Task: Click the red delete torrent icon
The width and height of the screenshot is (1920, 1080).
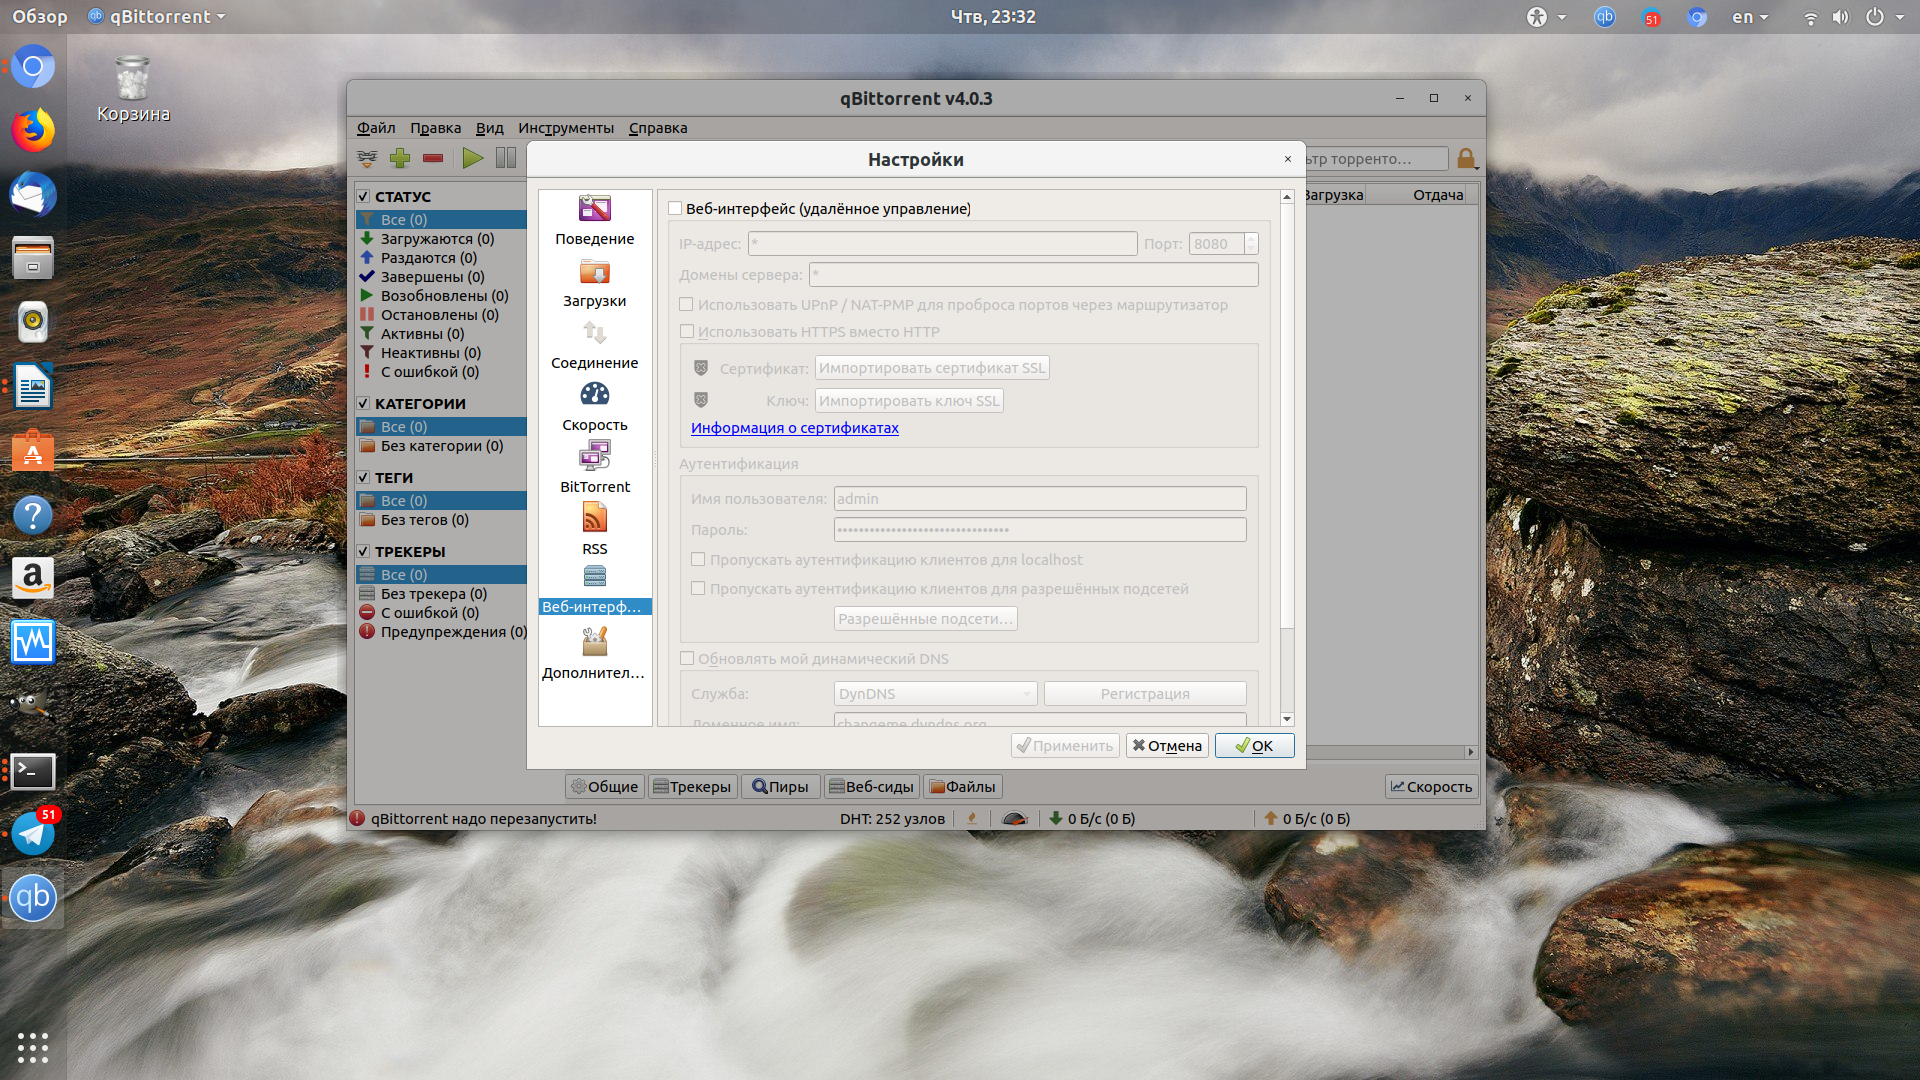Action: click(433, 158)
